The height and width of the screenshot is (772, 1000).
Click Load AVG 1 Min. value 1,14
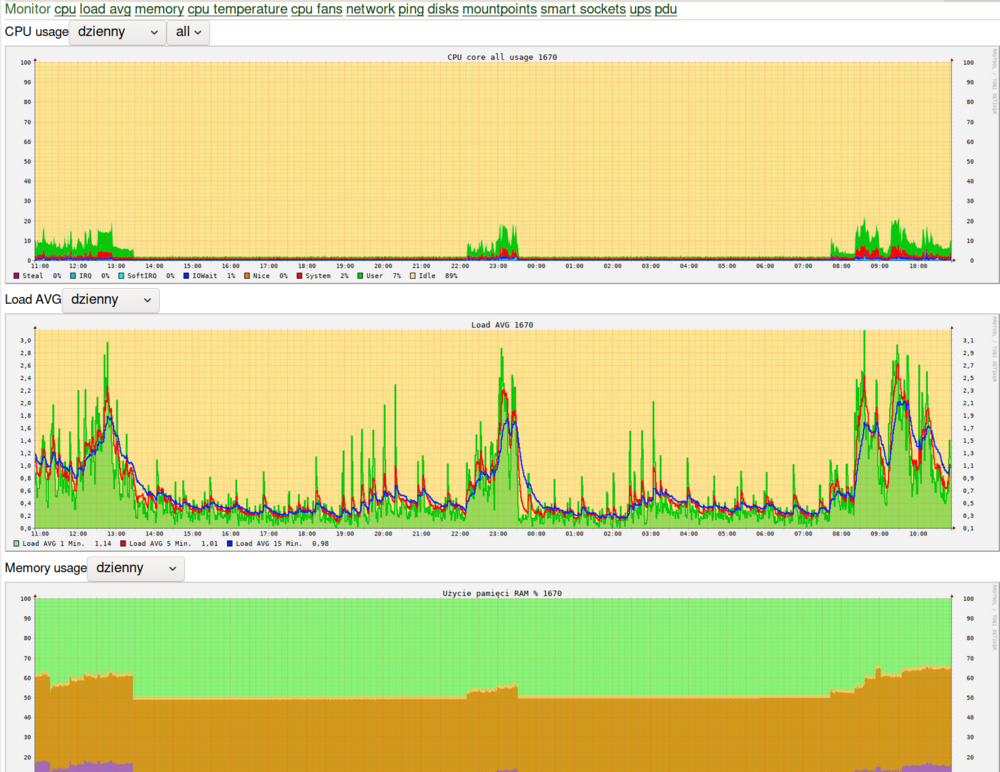click(x=103, y=544)
